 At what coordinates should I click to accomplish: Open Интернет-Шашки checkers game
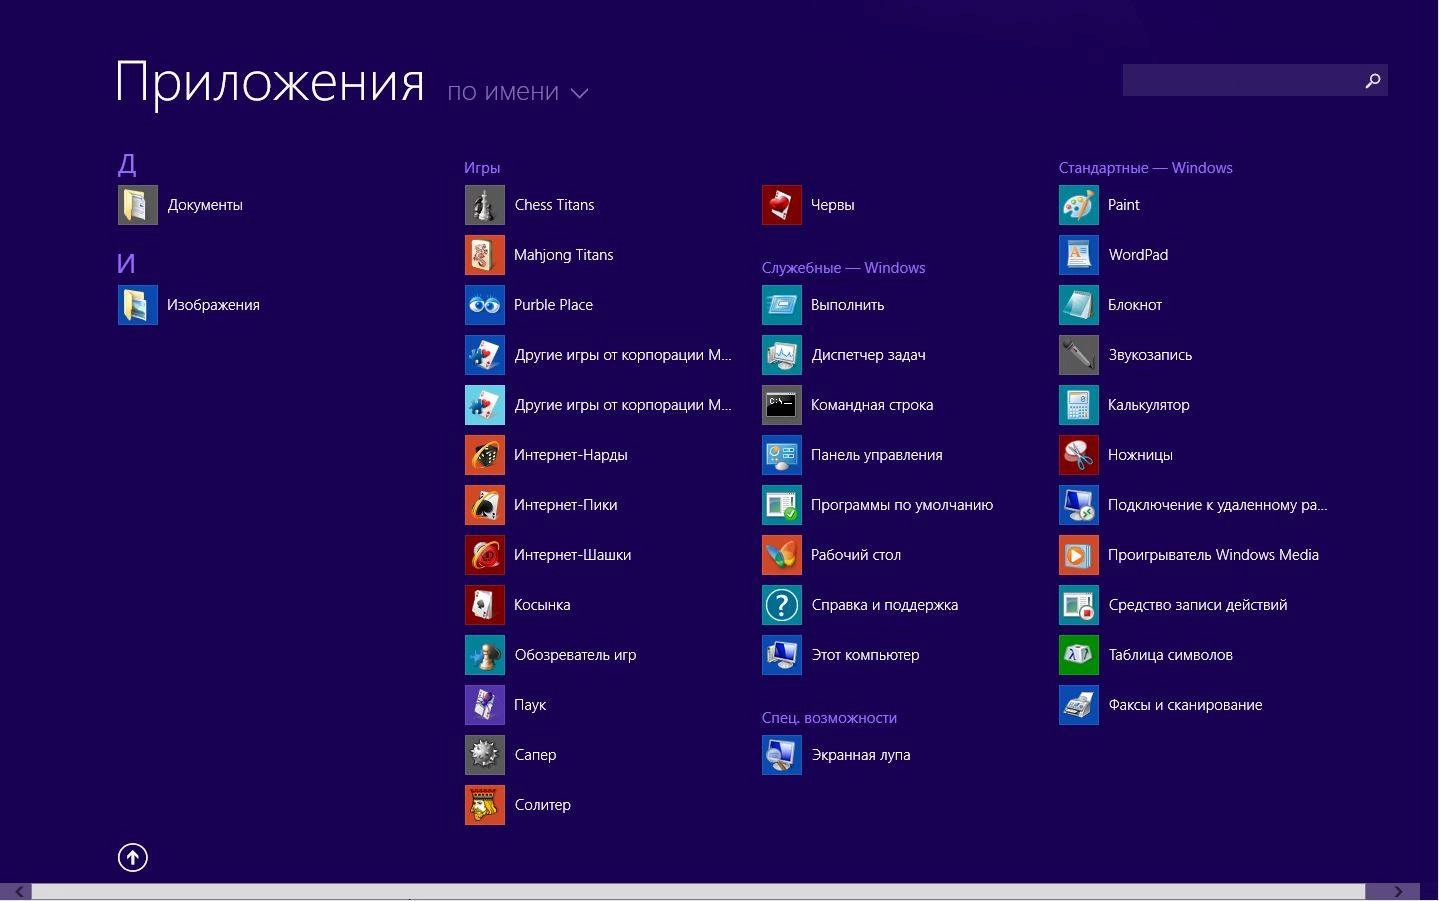pos(548,555)
